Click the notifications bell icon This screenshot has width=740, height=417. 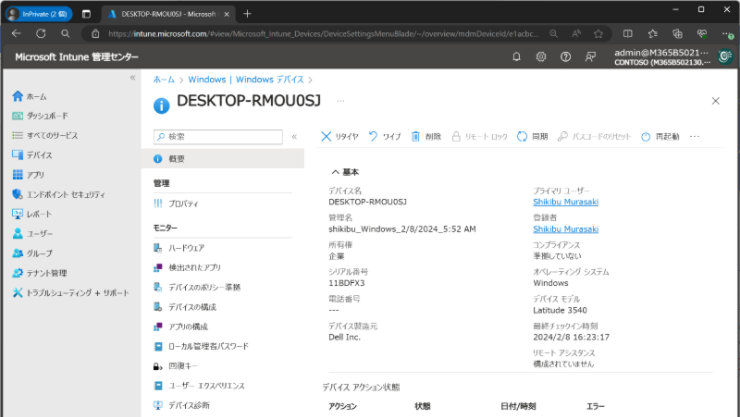point(516,57)
